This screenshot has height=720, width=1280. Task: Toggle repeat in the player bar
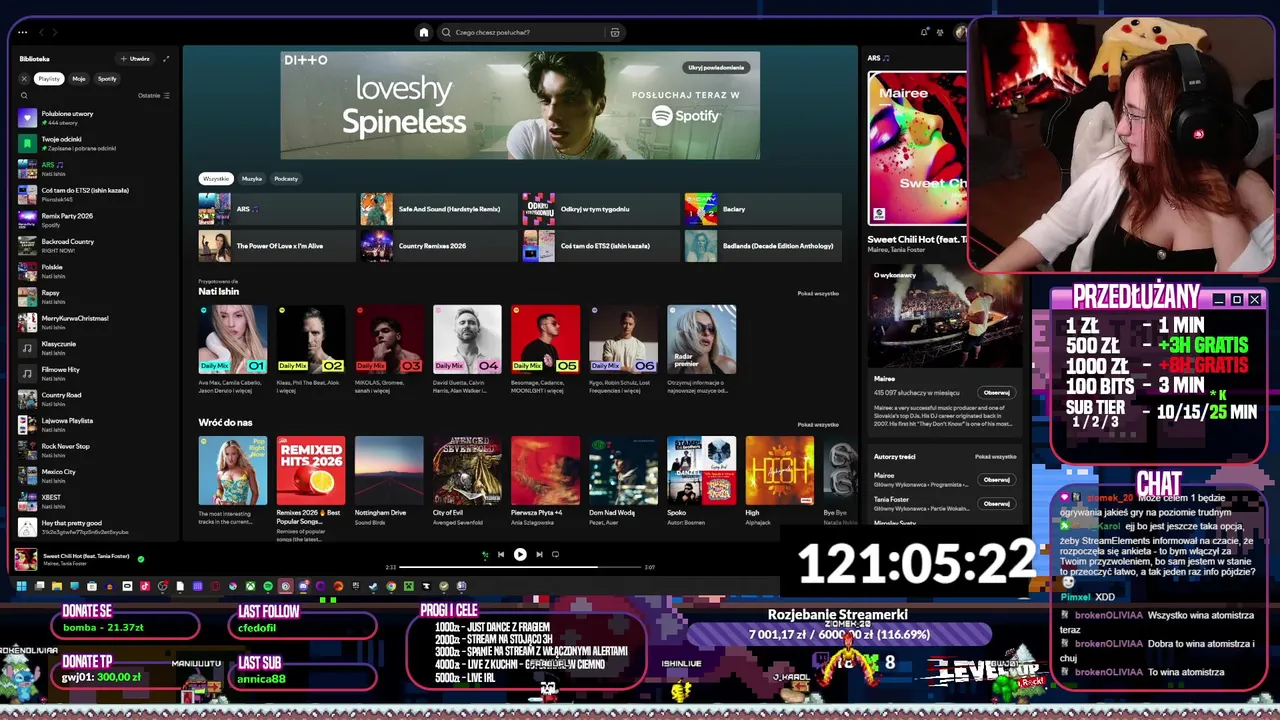[555, 554]
